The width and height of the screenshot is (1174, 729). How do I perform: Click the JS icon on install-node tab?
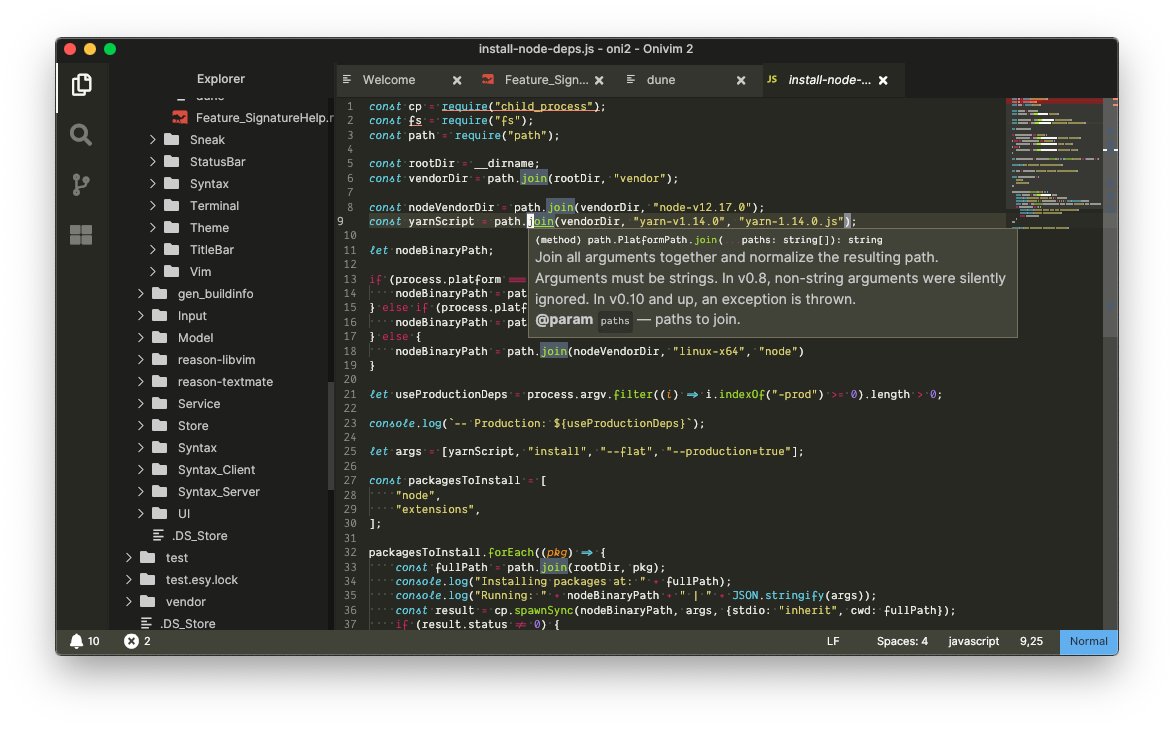coord(772,79)
